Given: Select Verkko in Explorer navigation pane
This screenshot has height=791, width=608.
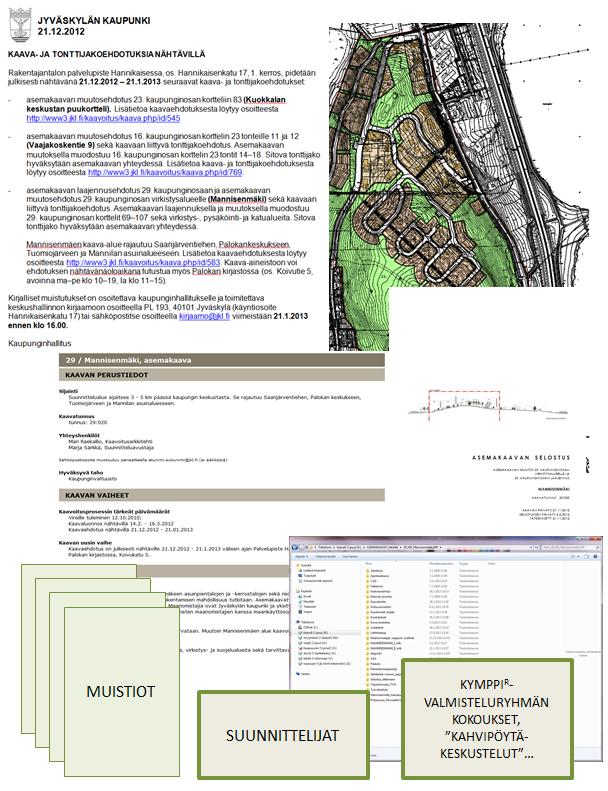Looking at the screenshot, I should click(x=305, y=673).
